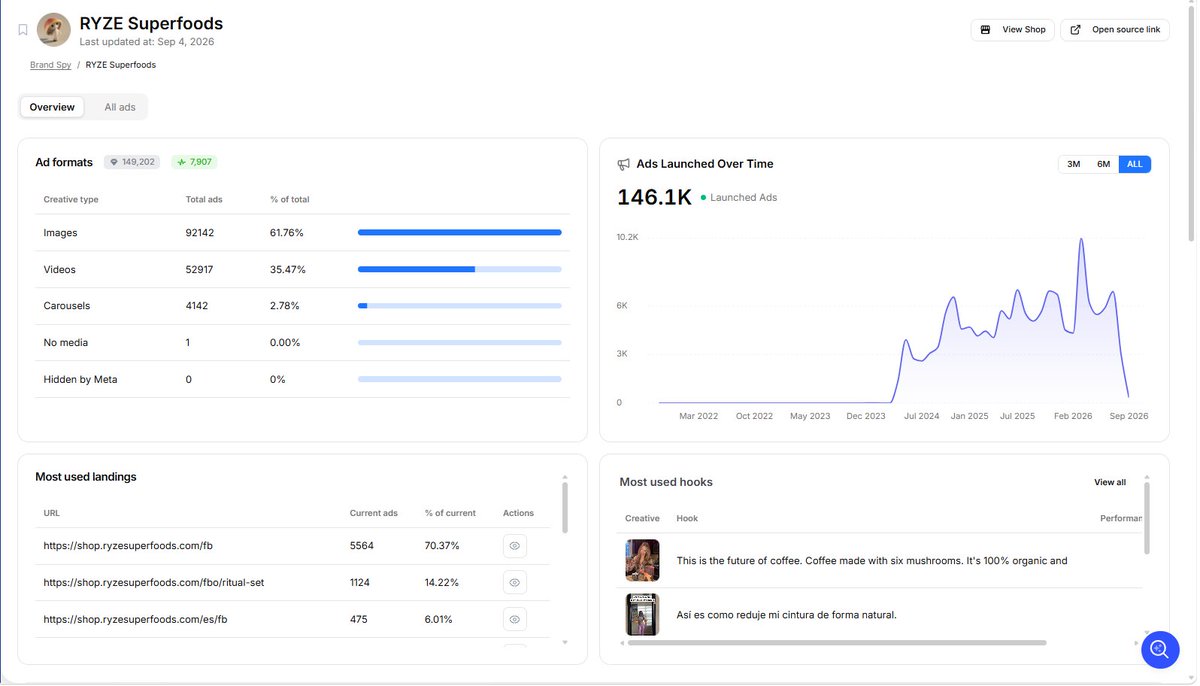Open the creative thumbnail for the future of coffee hook

[642, 561]
